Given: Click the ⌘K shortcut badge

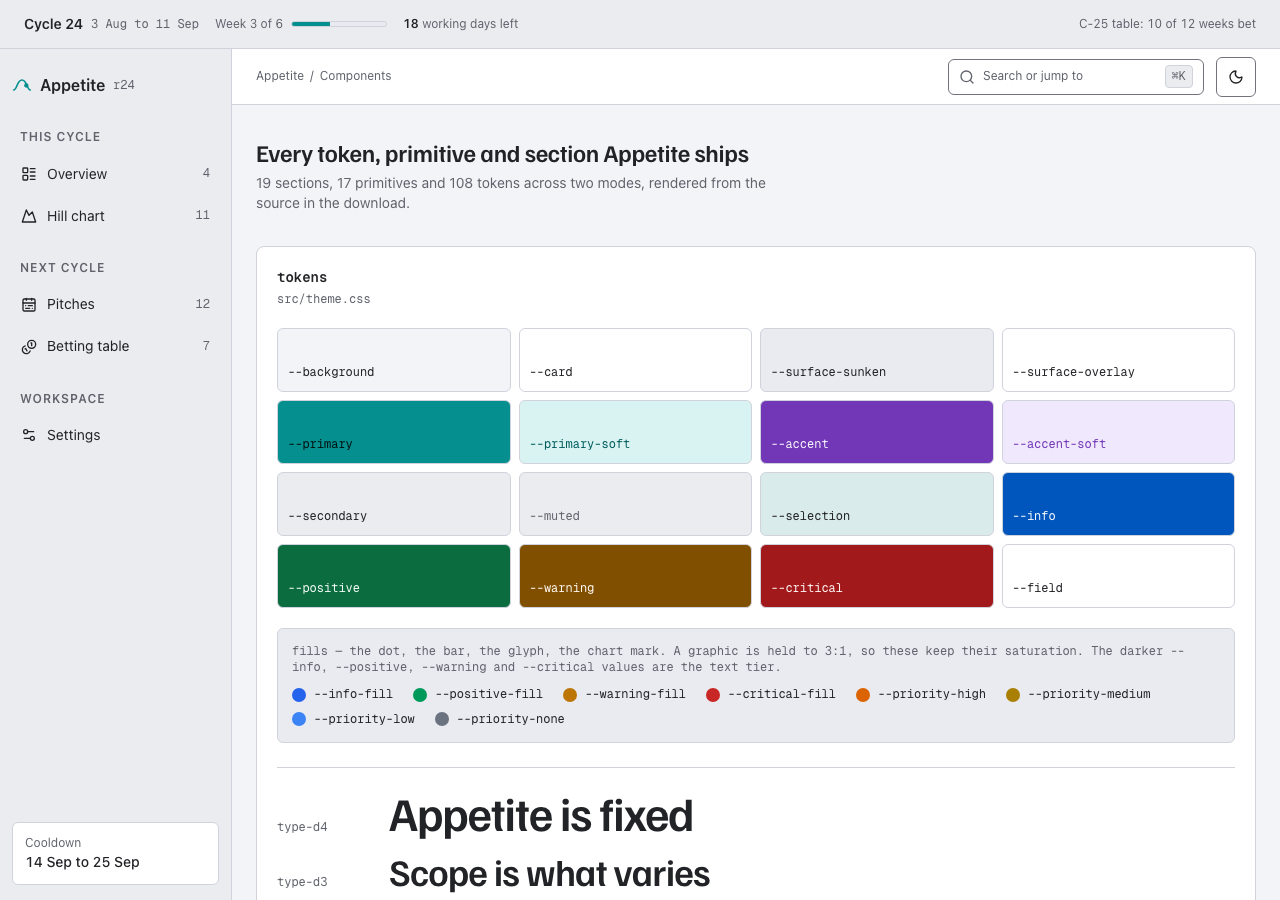Looking at the screenshot, I should 1179,76.
